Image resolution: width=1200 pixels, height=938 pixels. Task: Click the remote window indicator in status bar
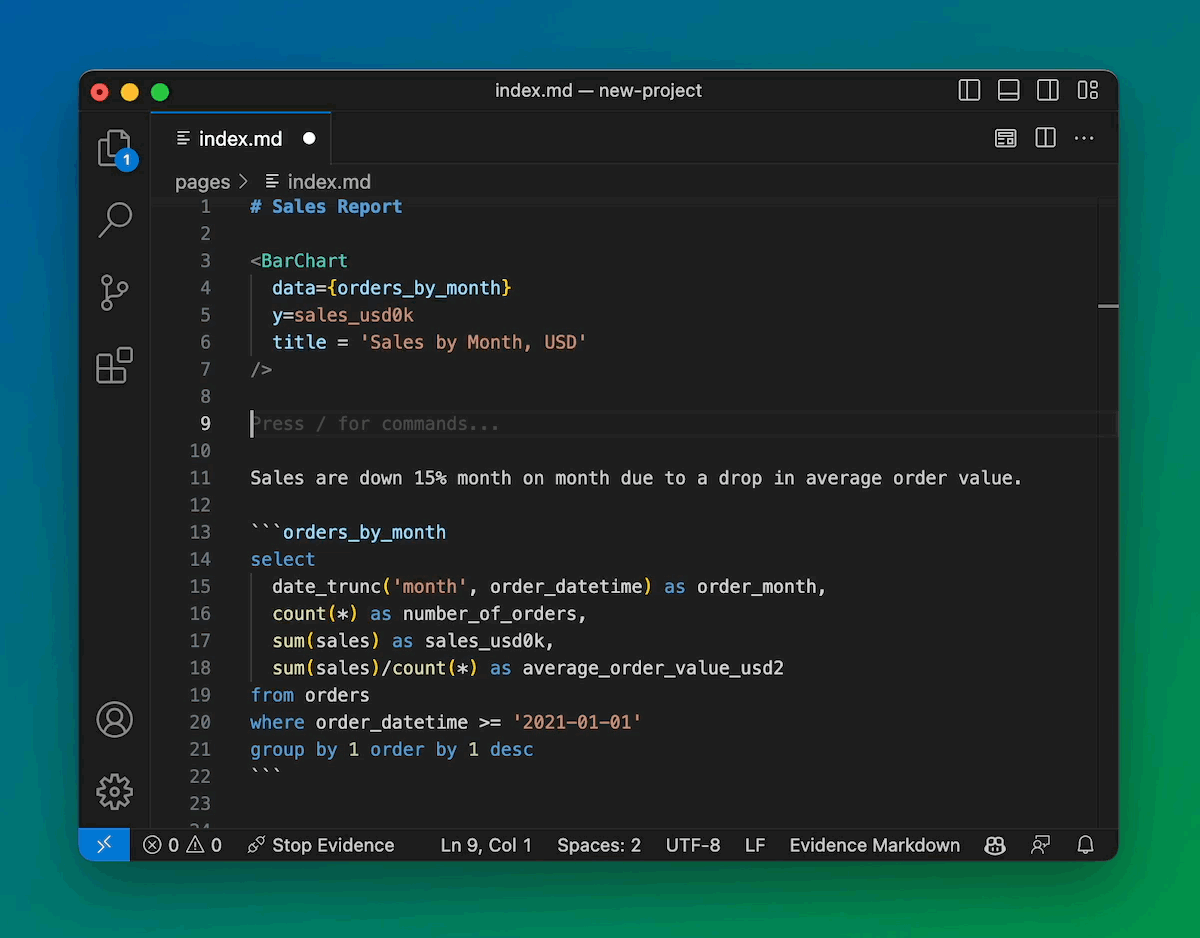point(105,845)
